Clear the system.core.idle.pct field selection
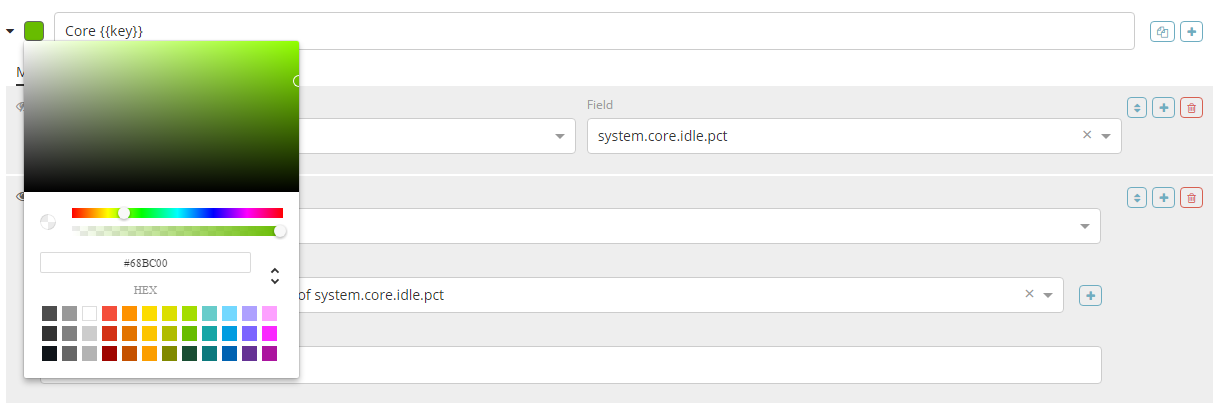Screen dimensions: 1219x403 click(x=1087, y=135)
